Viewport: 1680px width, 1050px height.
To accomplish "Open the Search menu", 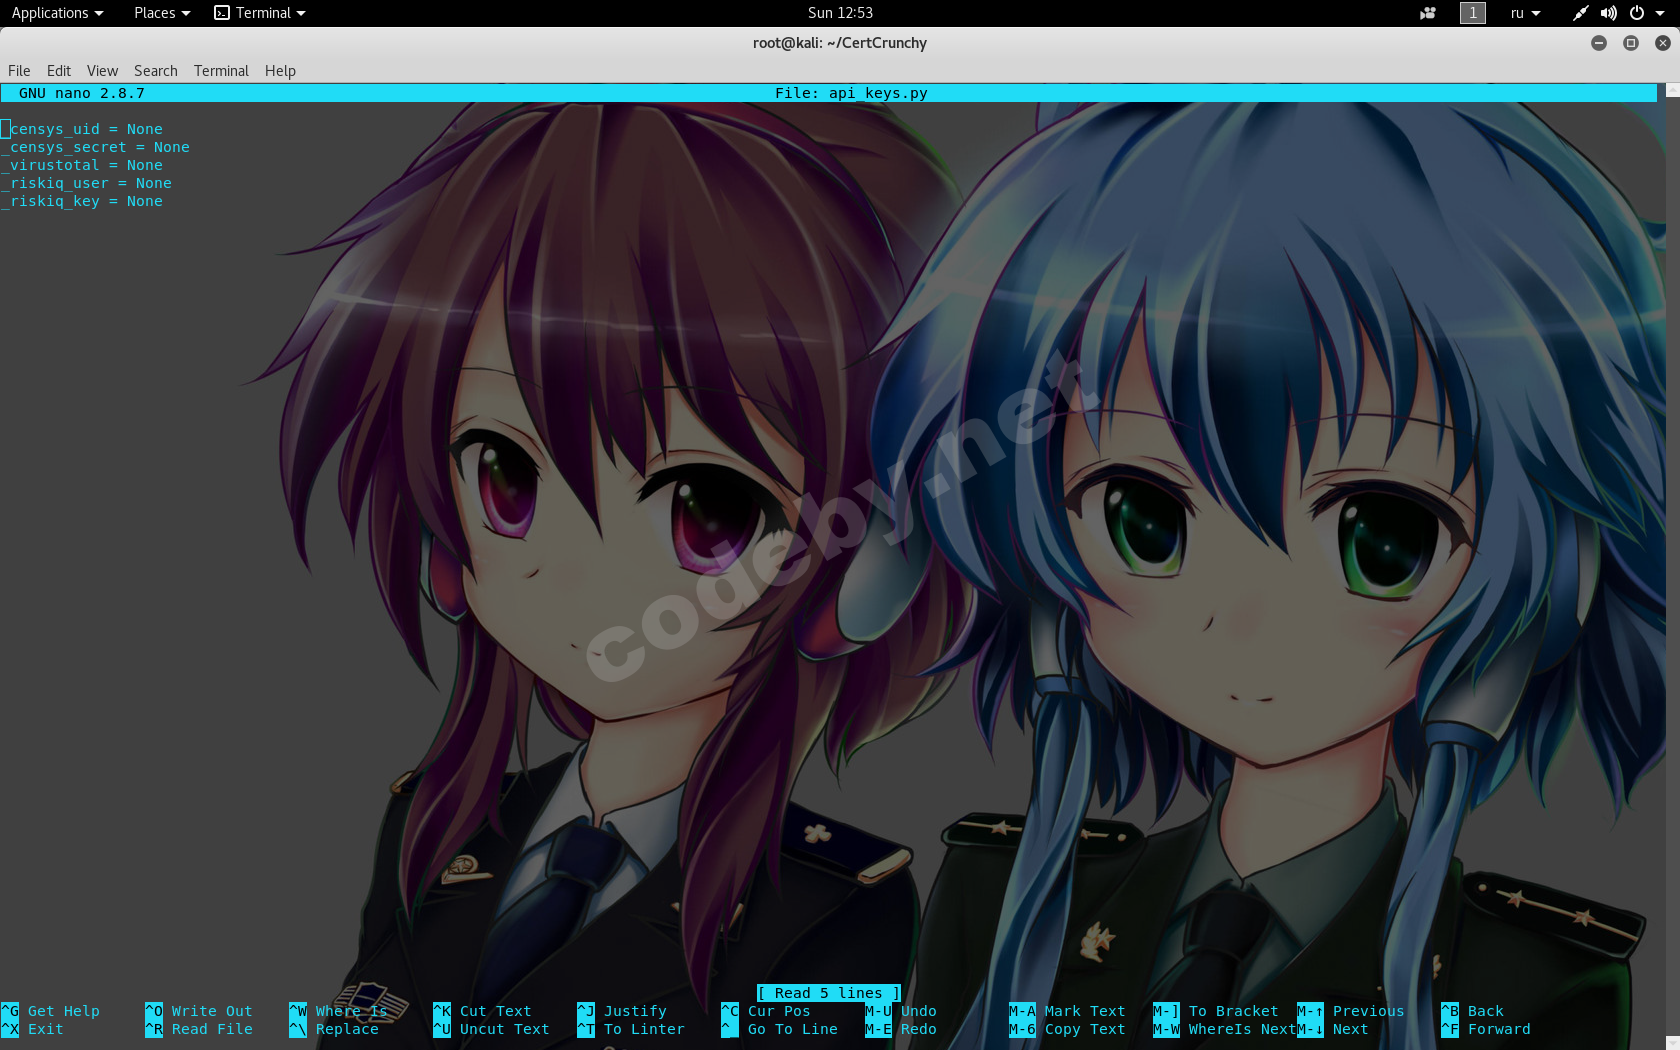I will coord(156,71).
